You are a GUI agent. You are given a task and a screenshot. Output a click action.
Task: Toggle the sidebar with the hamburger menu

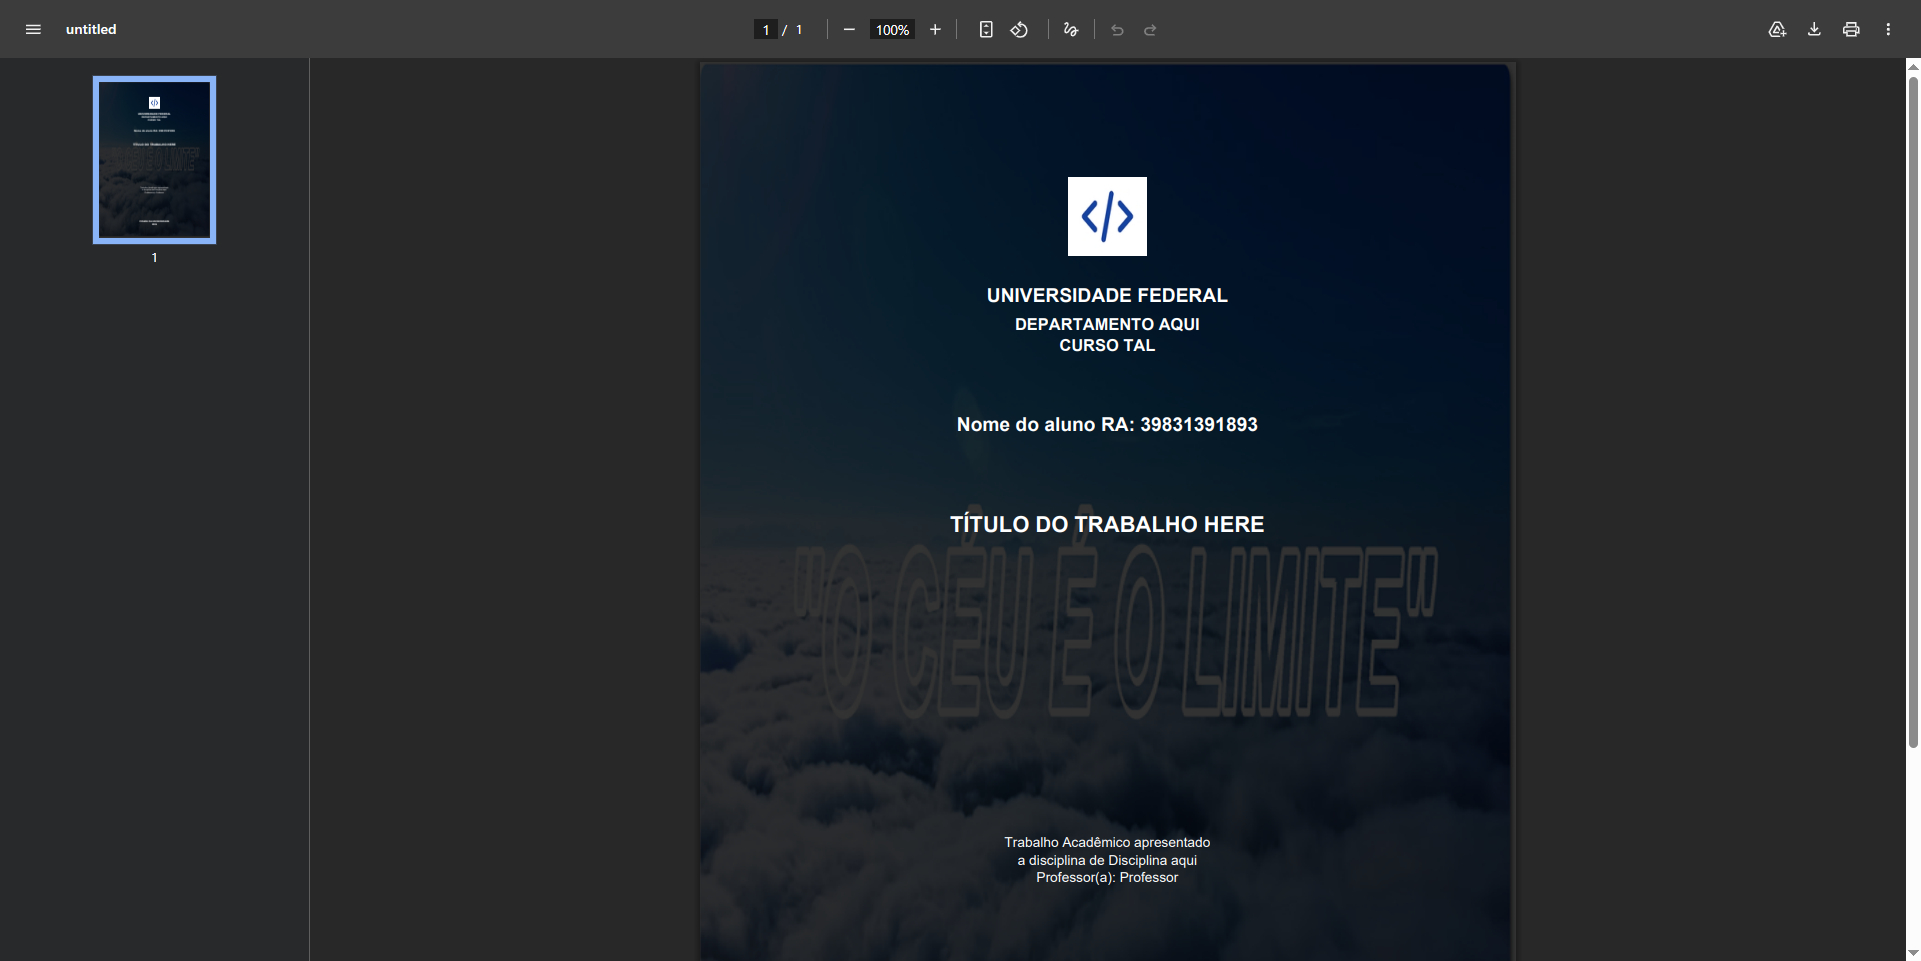click(x=33, y=30)
